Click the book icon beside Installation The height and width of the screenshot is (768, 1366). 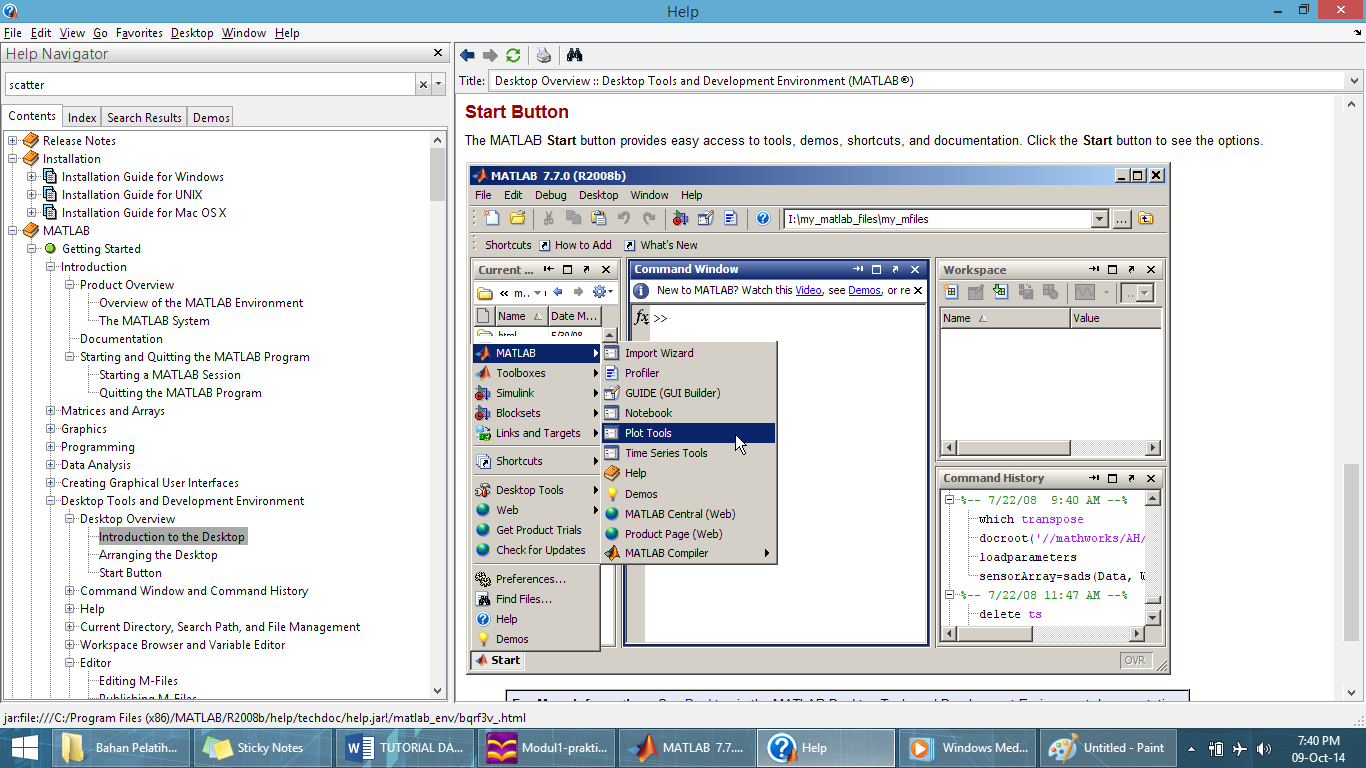tap(31, 159)
